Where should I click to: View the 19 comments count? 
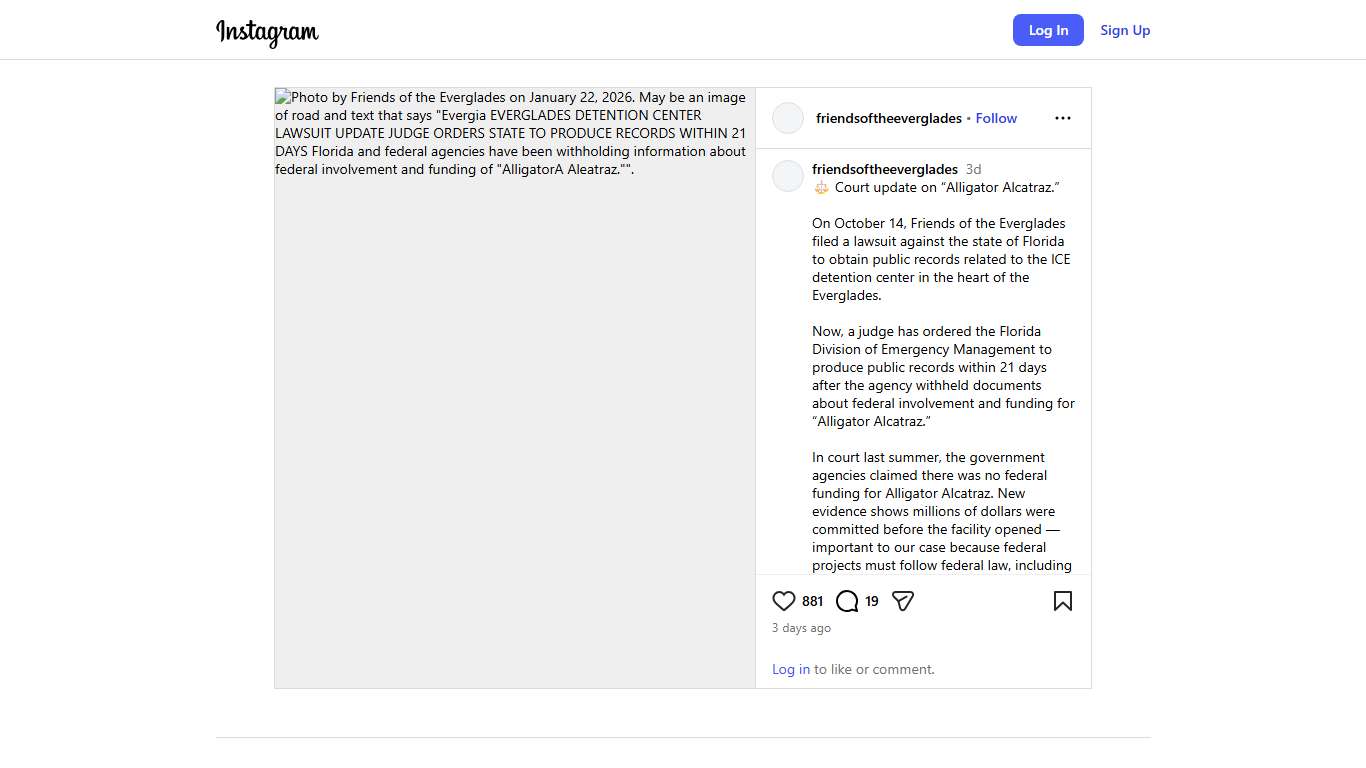[872, 601]
